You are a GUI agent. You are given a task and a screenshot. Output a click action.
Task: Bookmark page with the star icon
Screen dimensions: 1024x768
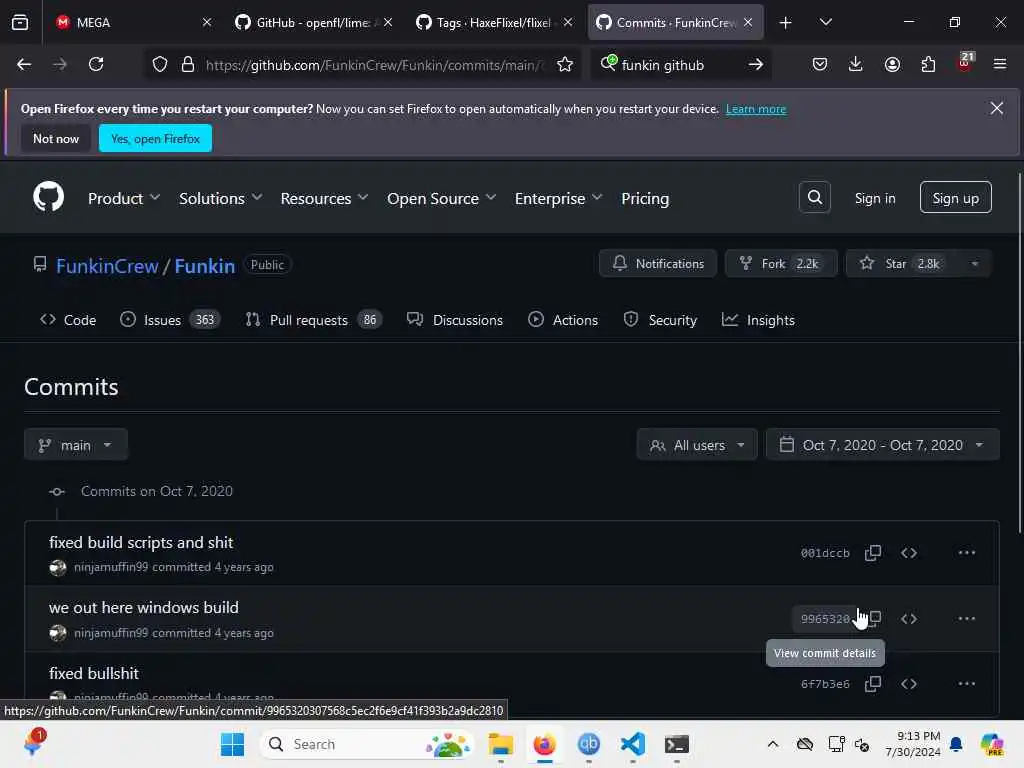click(x=565, y=64)
